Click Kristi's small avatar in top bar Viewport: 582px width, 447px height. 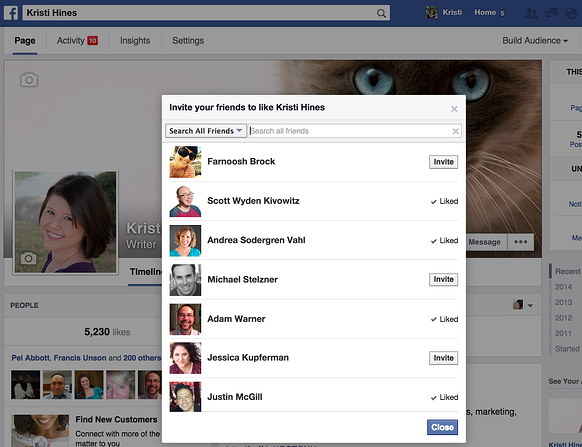click(x=431, y=13)
